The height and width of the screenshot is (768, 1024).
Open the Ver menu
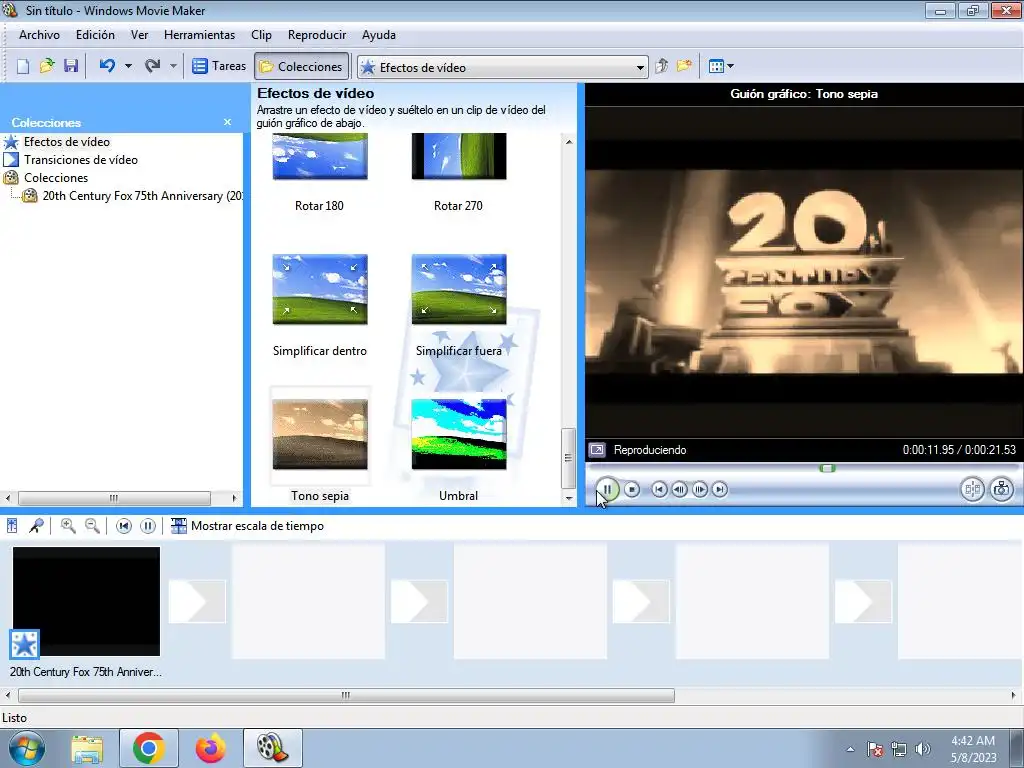pos(139,35)
